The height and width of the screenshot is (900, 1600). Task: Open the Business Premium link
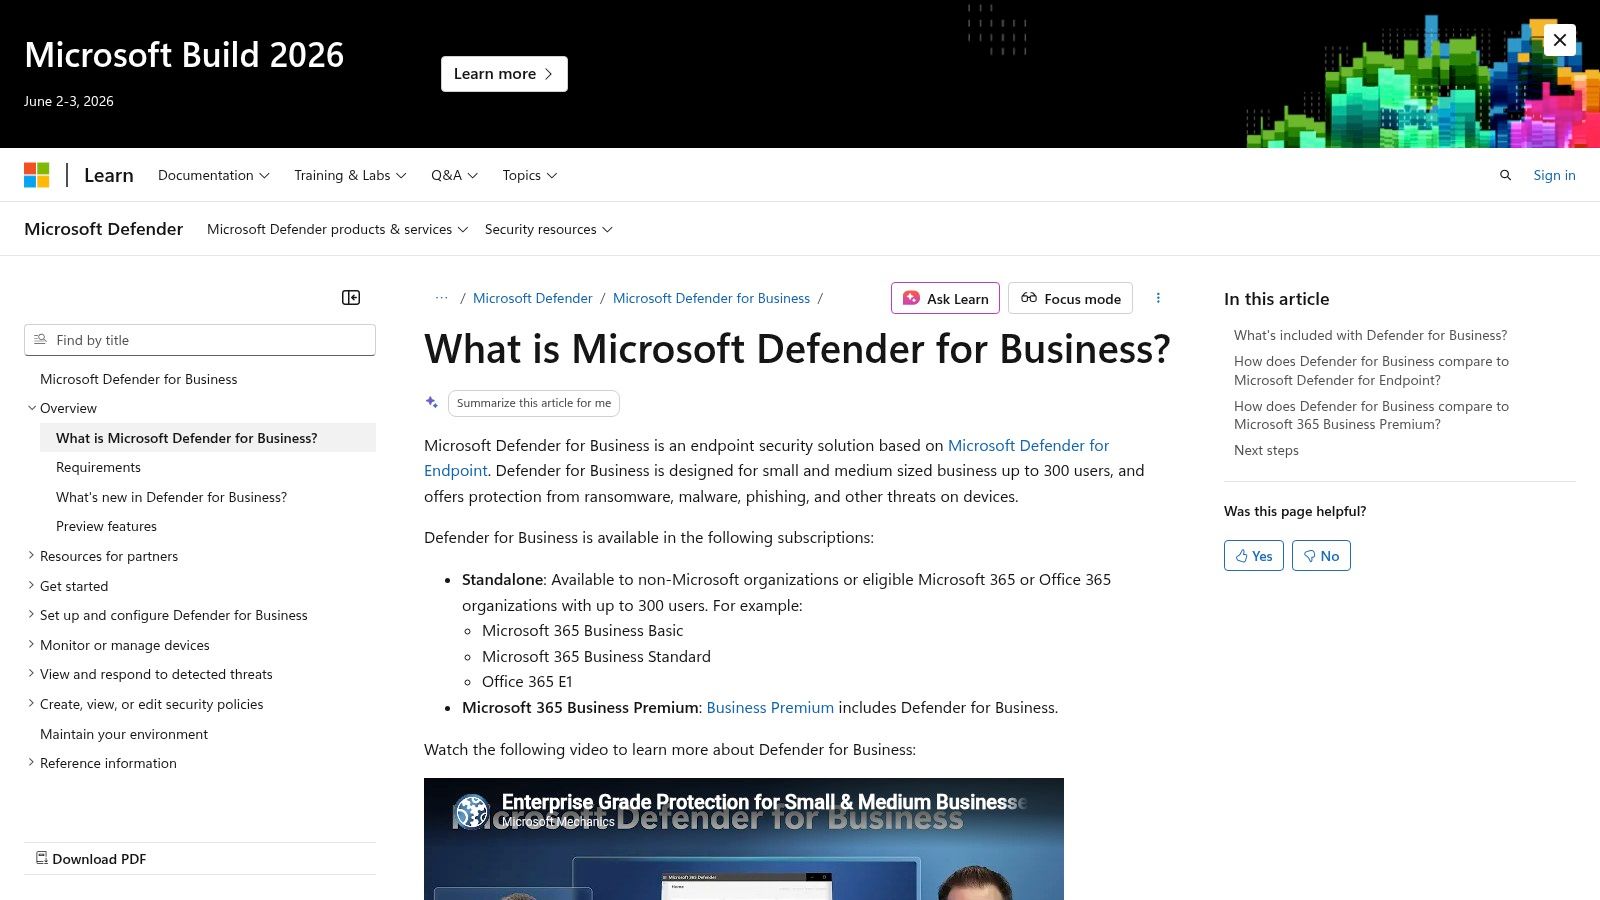tap(770, 707)
